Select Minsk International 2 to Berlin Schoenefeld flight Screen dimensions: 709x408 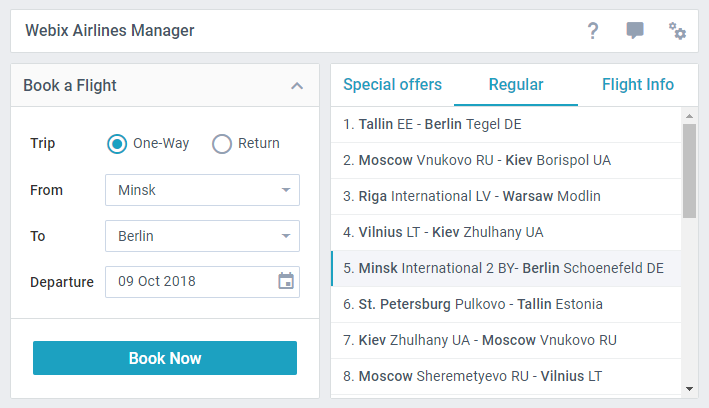(x=506, y=268)
